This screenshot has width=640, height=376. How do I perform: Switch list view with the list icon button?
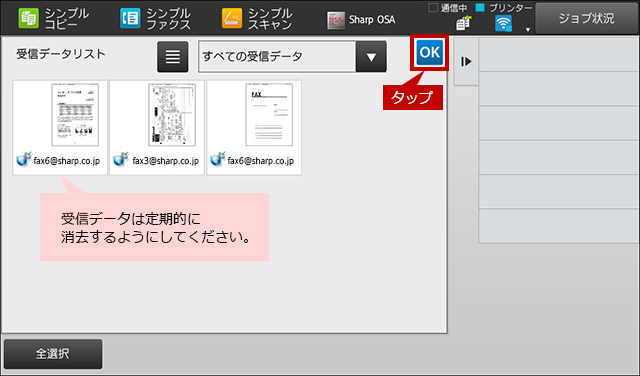point(173,57)
